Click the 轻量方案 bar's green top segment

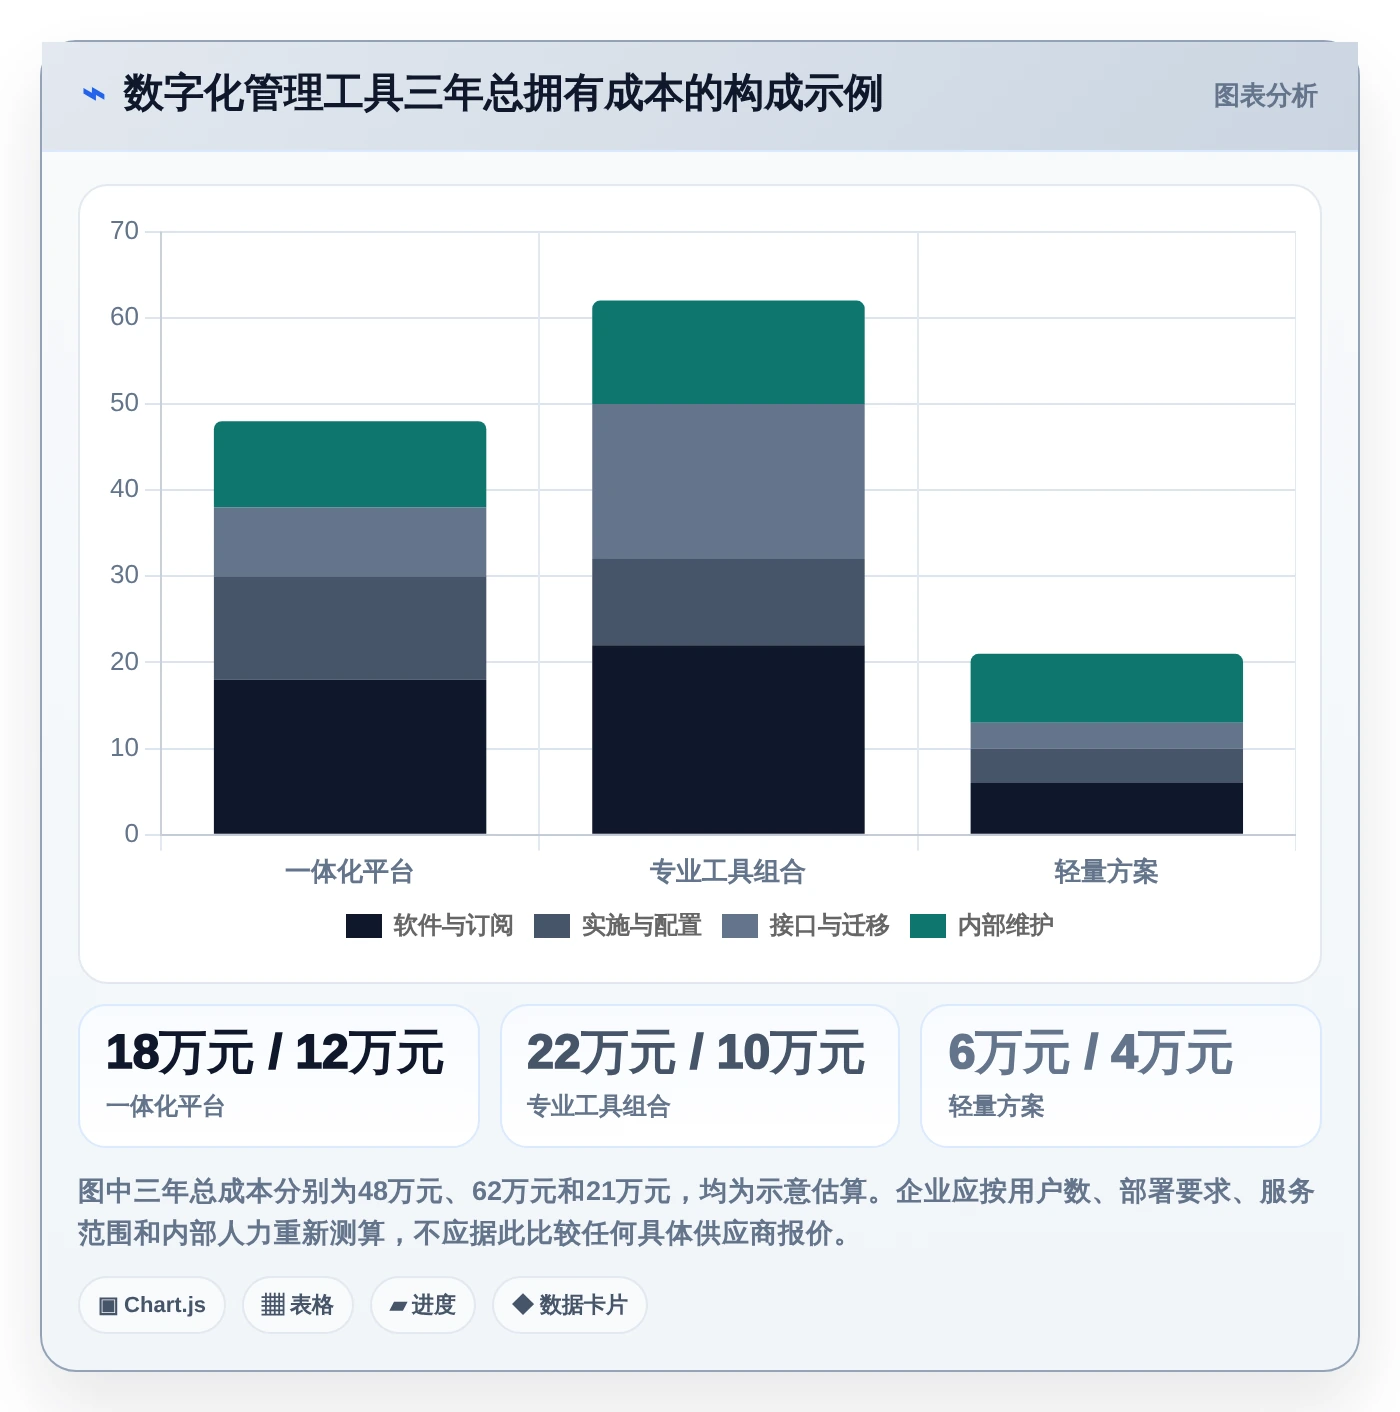[x=1107, y=688]
